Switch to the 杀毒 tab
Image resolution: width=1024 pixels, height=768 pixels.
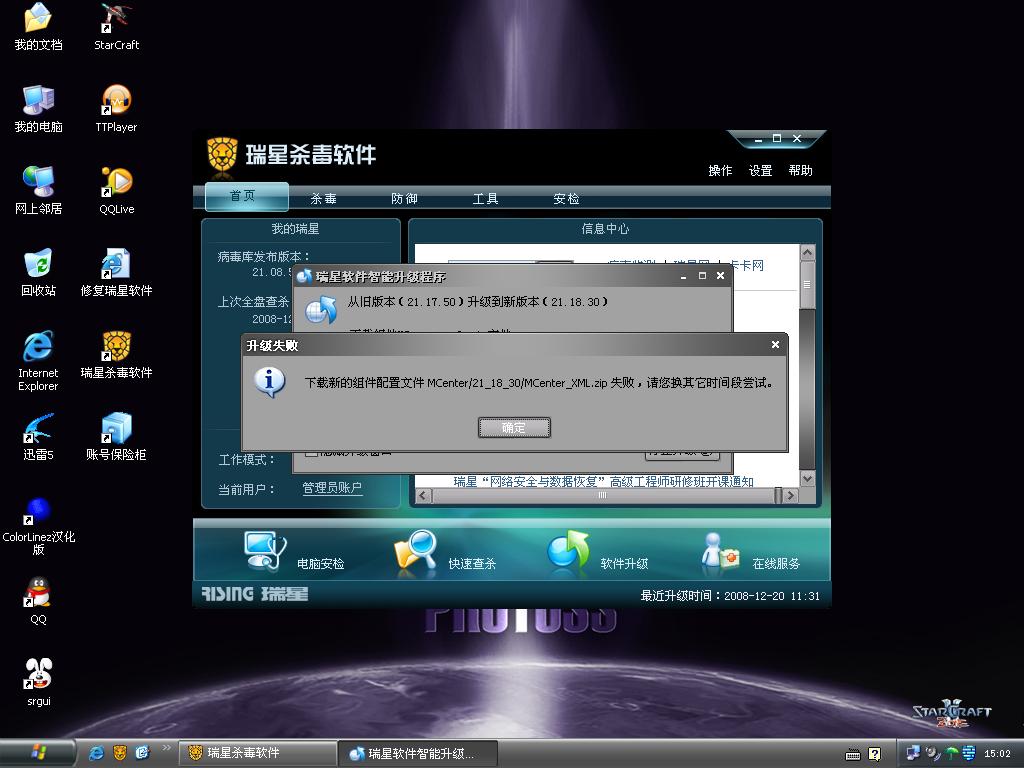click(x=323, y=199)
